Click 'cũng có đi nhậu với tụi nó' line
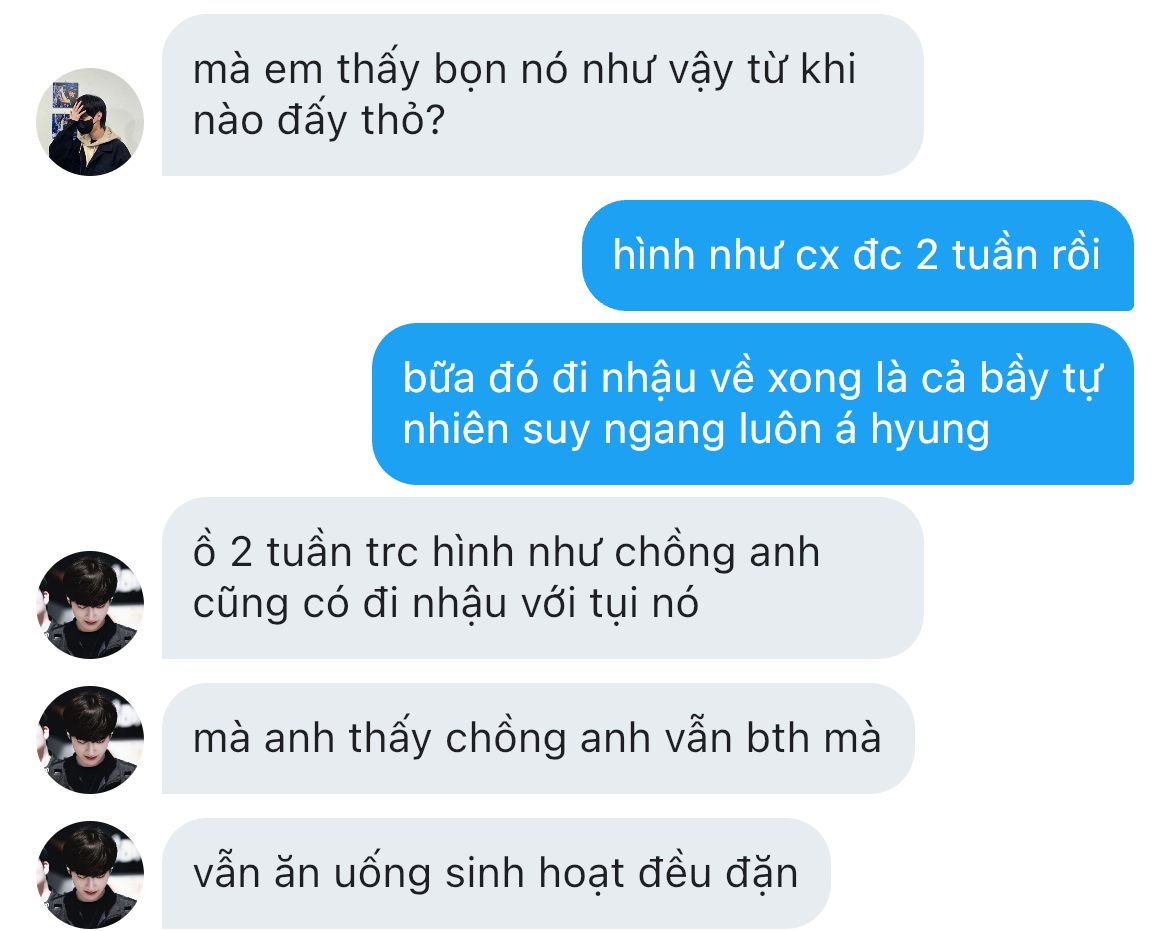Image resolution: width=1170 pixels, height=931 pixels. pyautogui.click(x=445, y=604)
